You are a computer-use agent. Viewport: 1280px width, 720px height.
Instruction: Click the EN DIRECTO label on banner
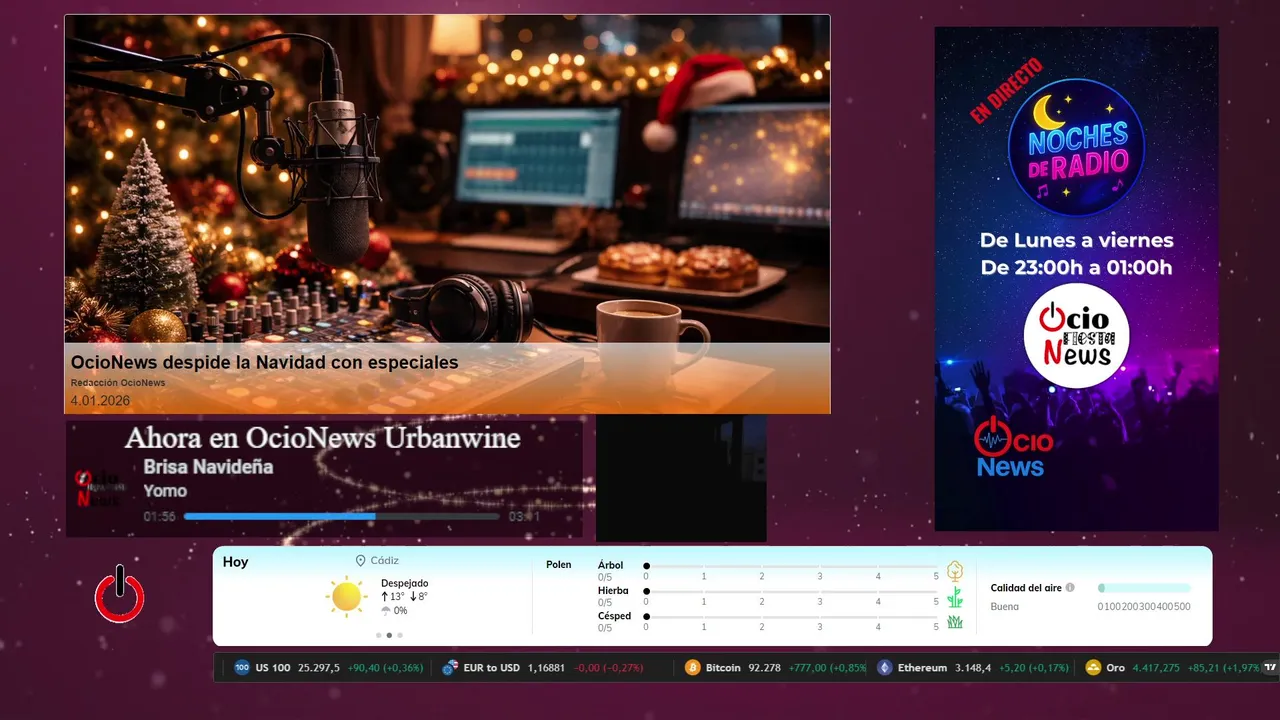pyautogui.click(x=1006, y=91)
